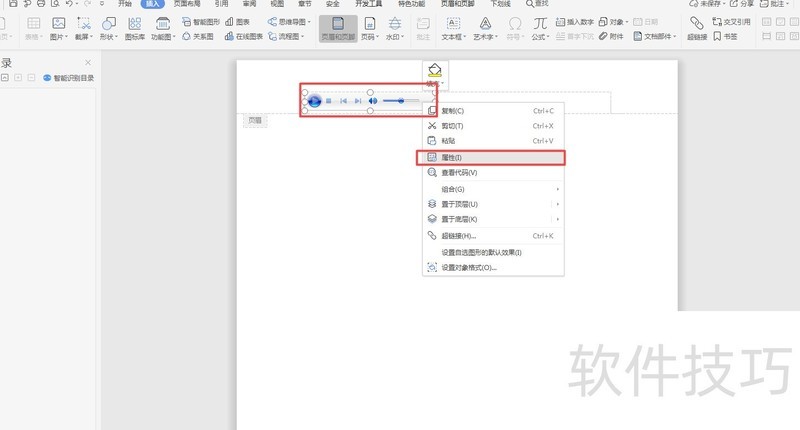
Task: Click 附件 (Attachment) paperclip button
Action: (x=611, y=36)
